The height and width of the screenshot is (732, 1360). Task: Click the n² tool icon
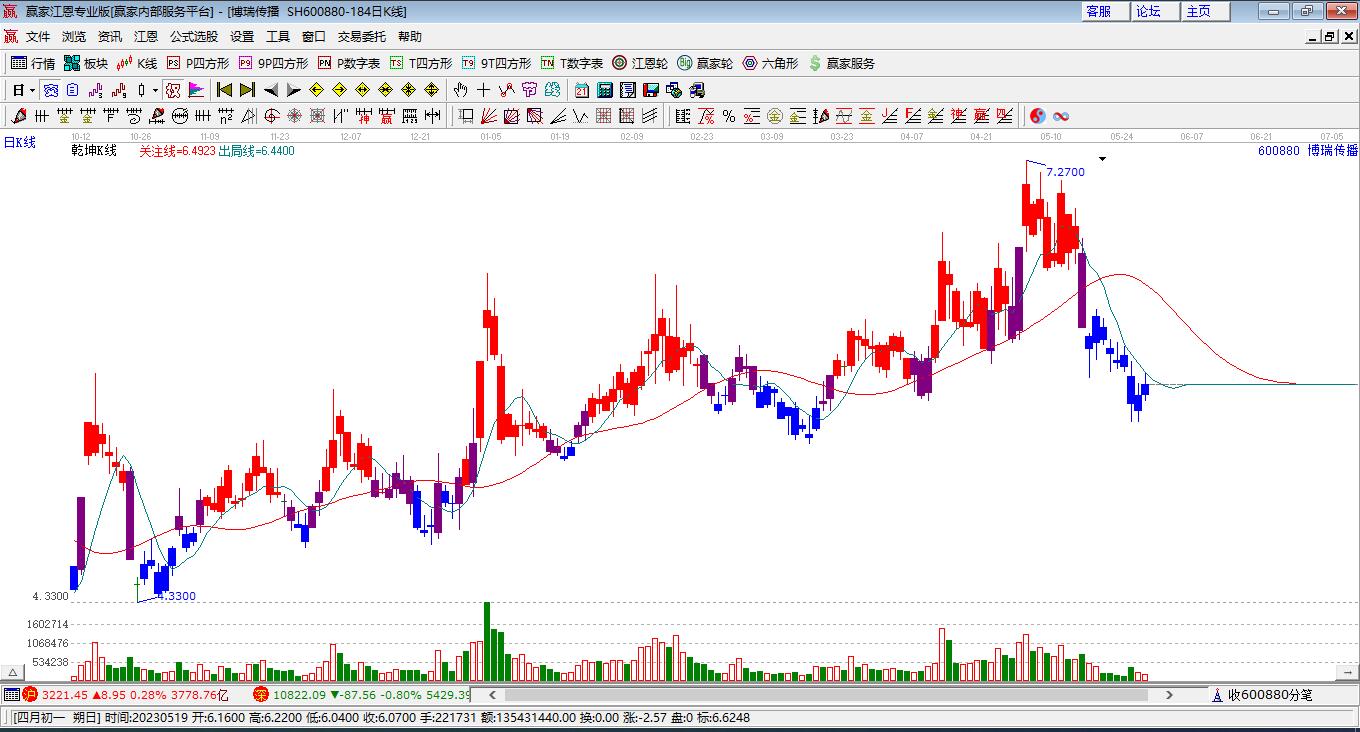(x=226, y=116)
